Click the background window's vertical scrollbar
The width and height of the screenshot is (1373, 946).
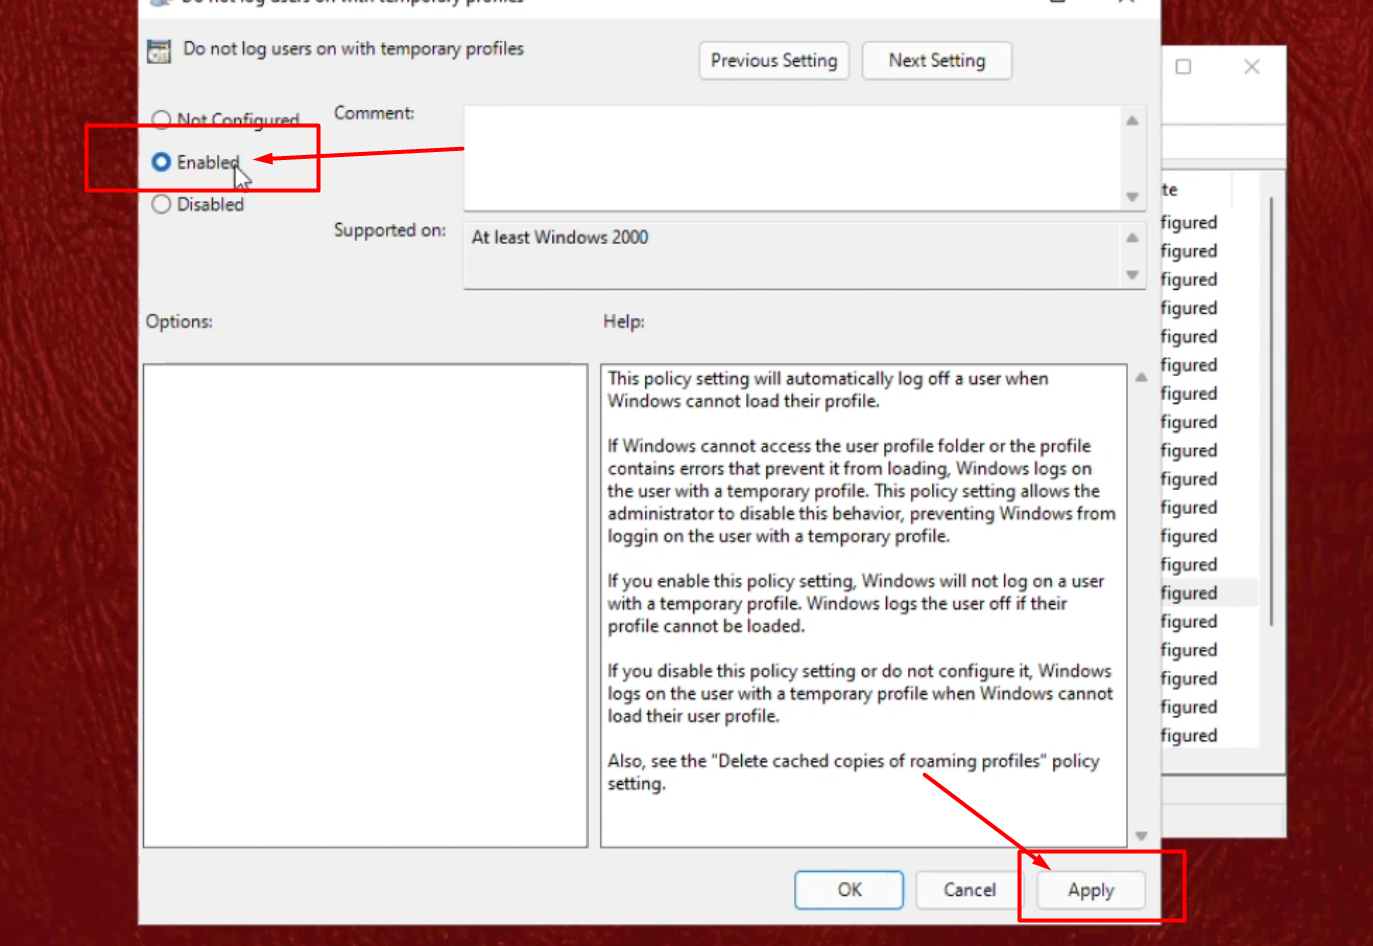coord(1271,412)
